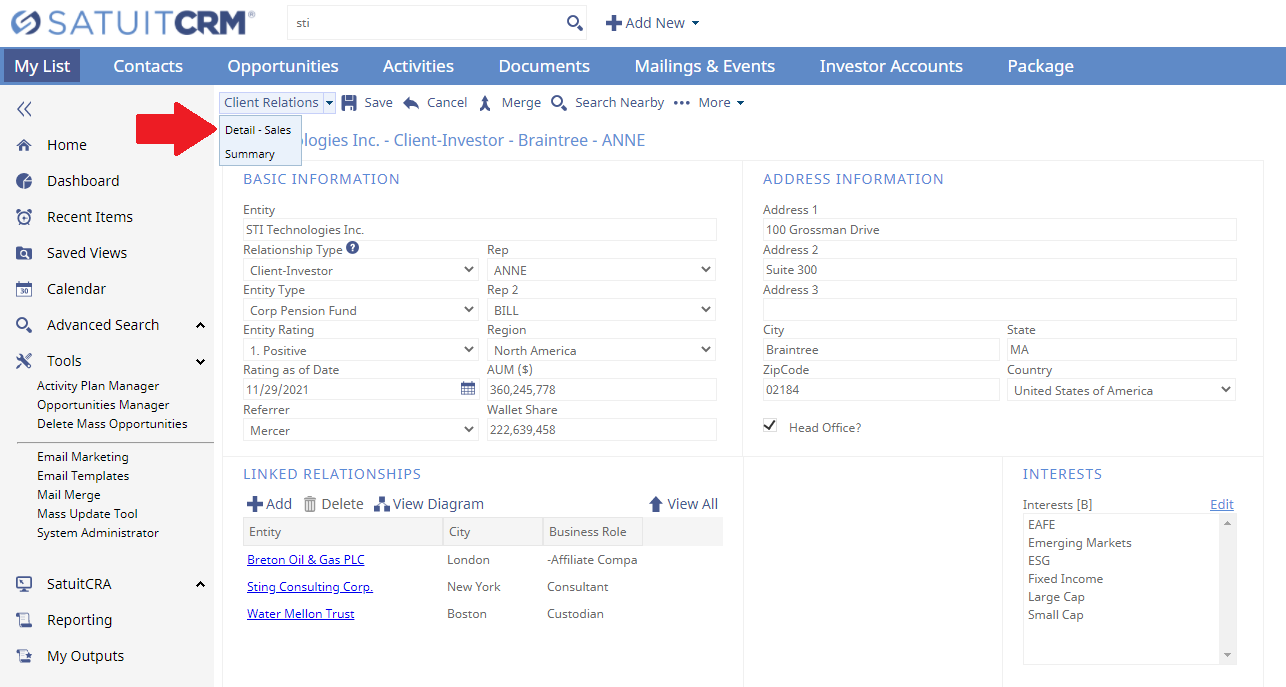
Task: Collapse the Advanced Search section chevron
Action: 200,325
